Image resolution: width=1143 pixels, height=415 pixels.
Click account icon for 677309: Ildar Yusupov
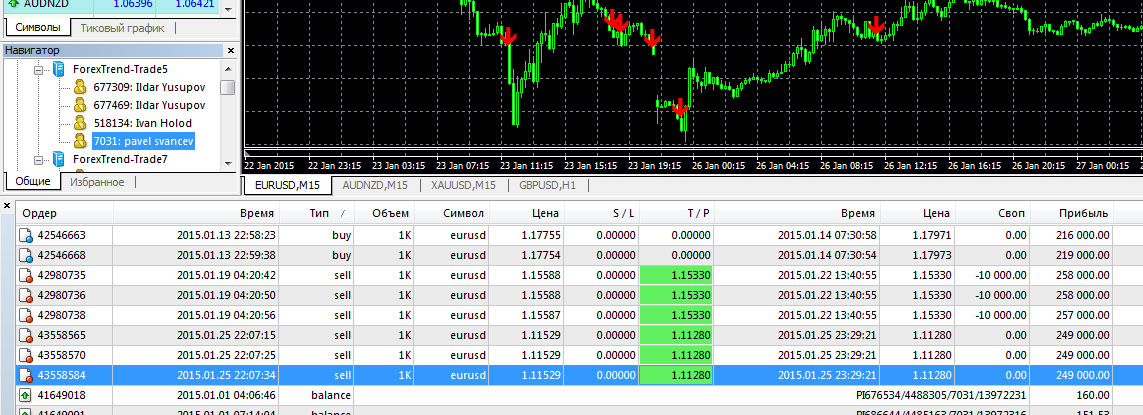coord(80,87)
